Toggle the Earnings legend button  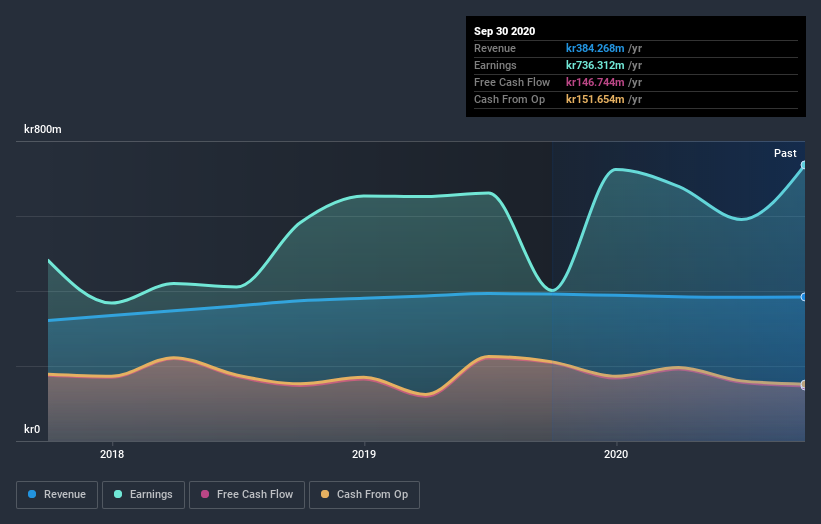[143, 495]
